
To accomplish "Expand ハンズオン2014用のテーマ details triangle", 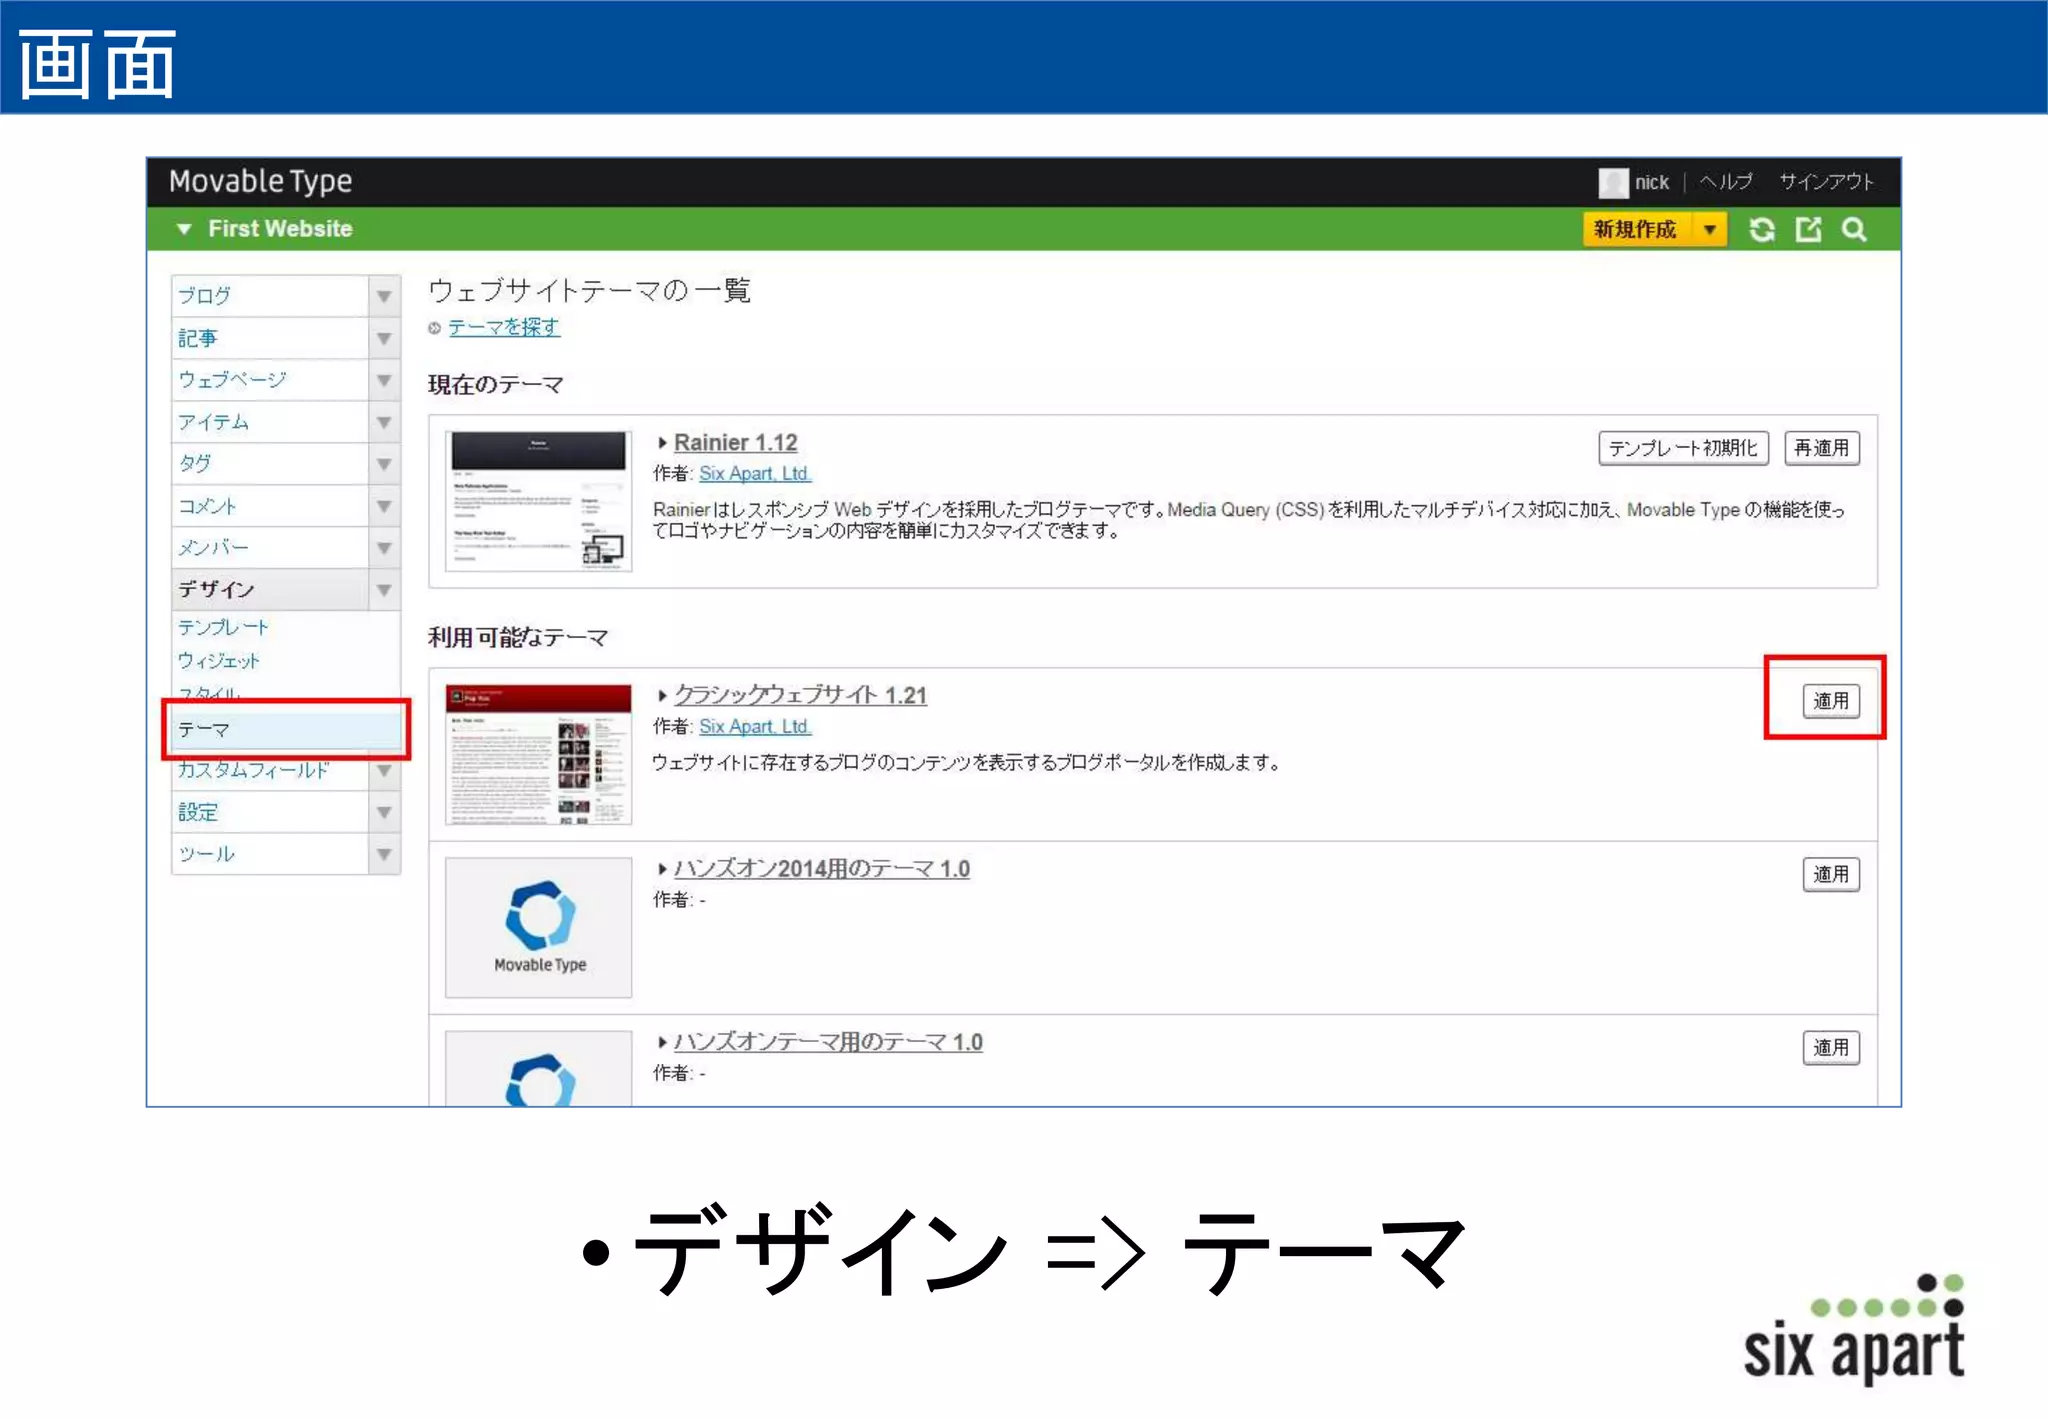I will point(662,869).
